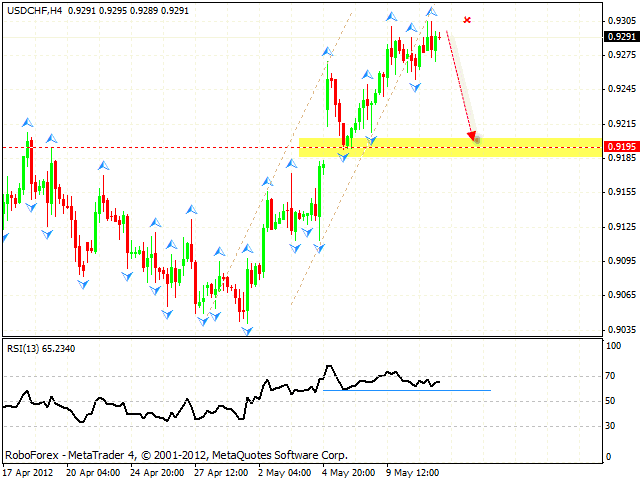
Task: Click the RSI 70 level axis label
Action: (609, 376)
